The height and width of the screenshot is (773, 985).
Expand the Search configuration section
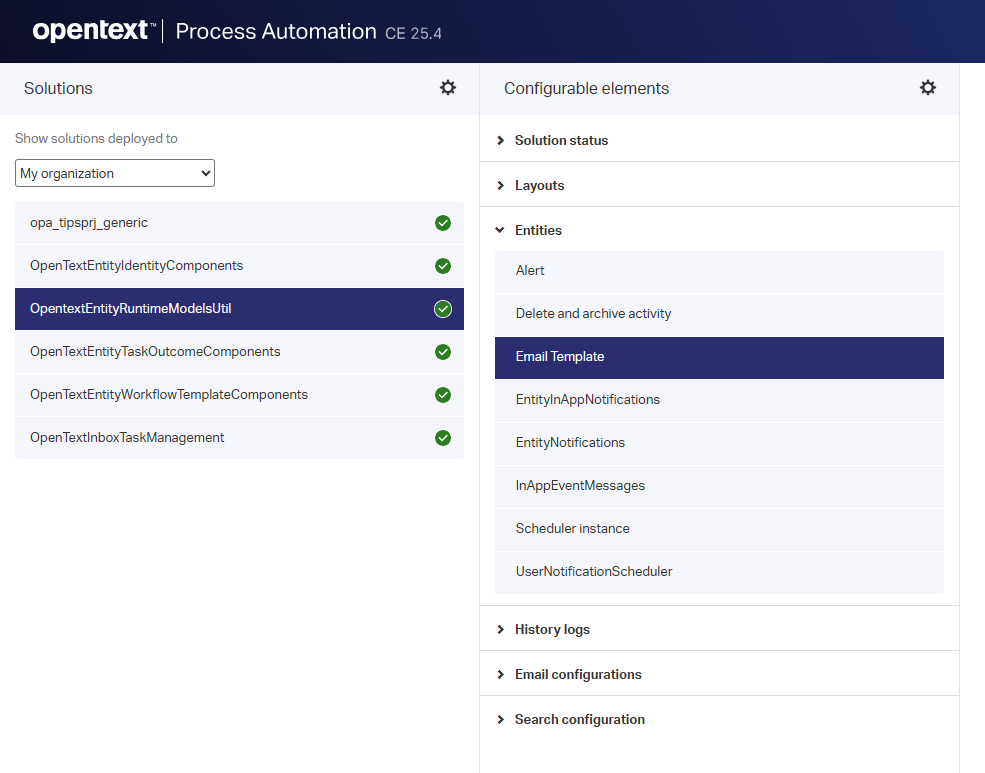(579, 719)
